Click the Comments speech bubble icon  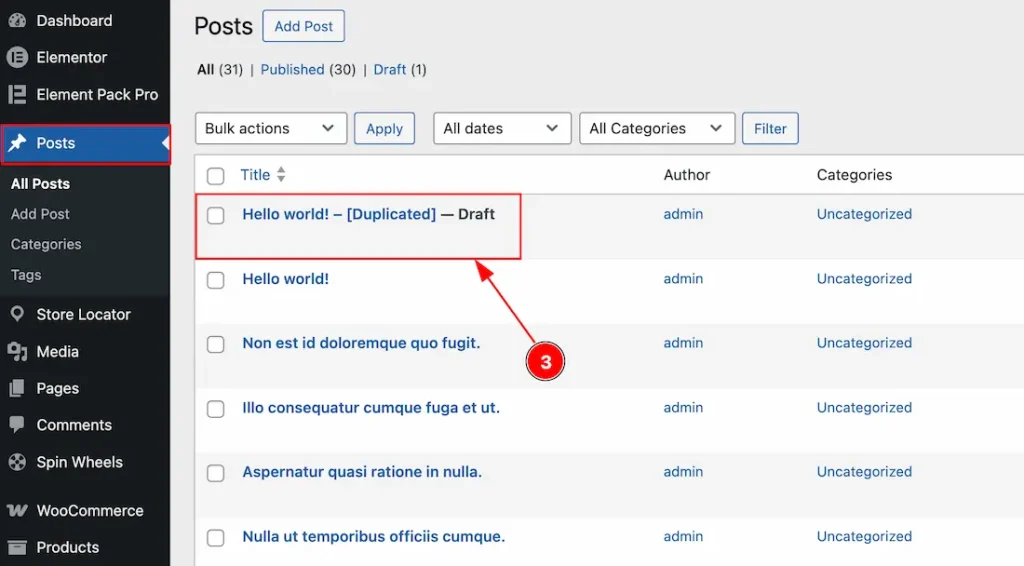(x=17, y=425)
